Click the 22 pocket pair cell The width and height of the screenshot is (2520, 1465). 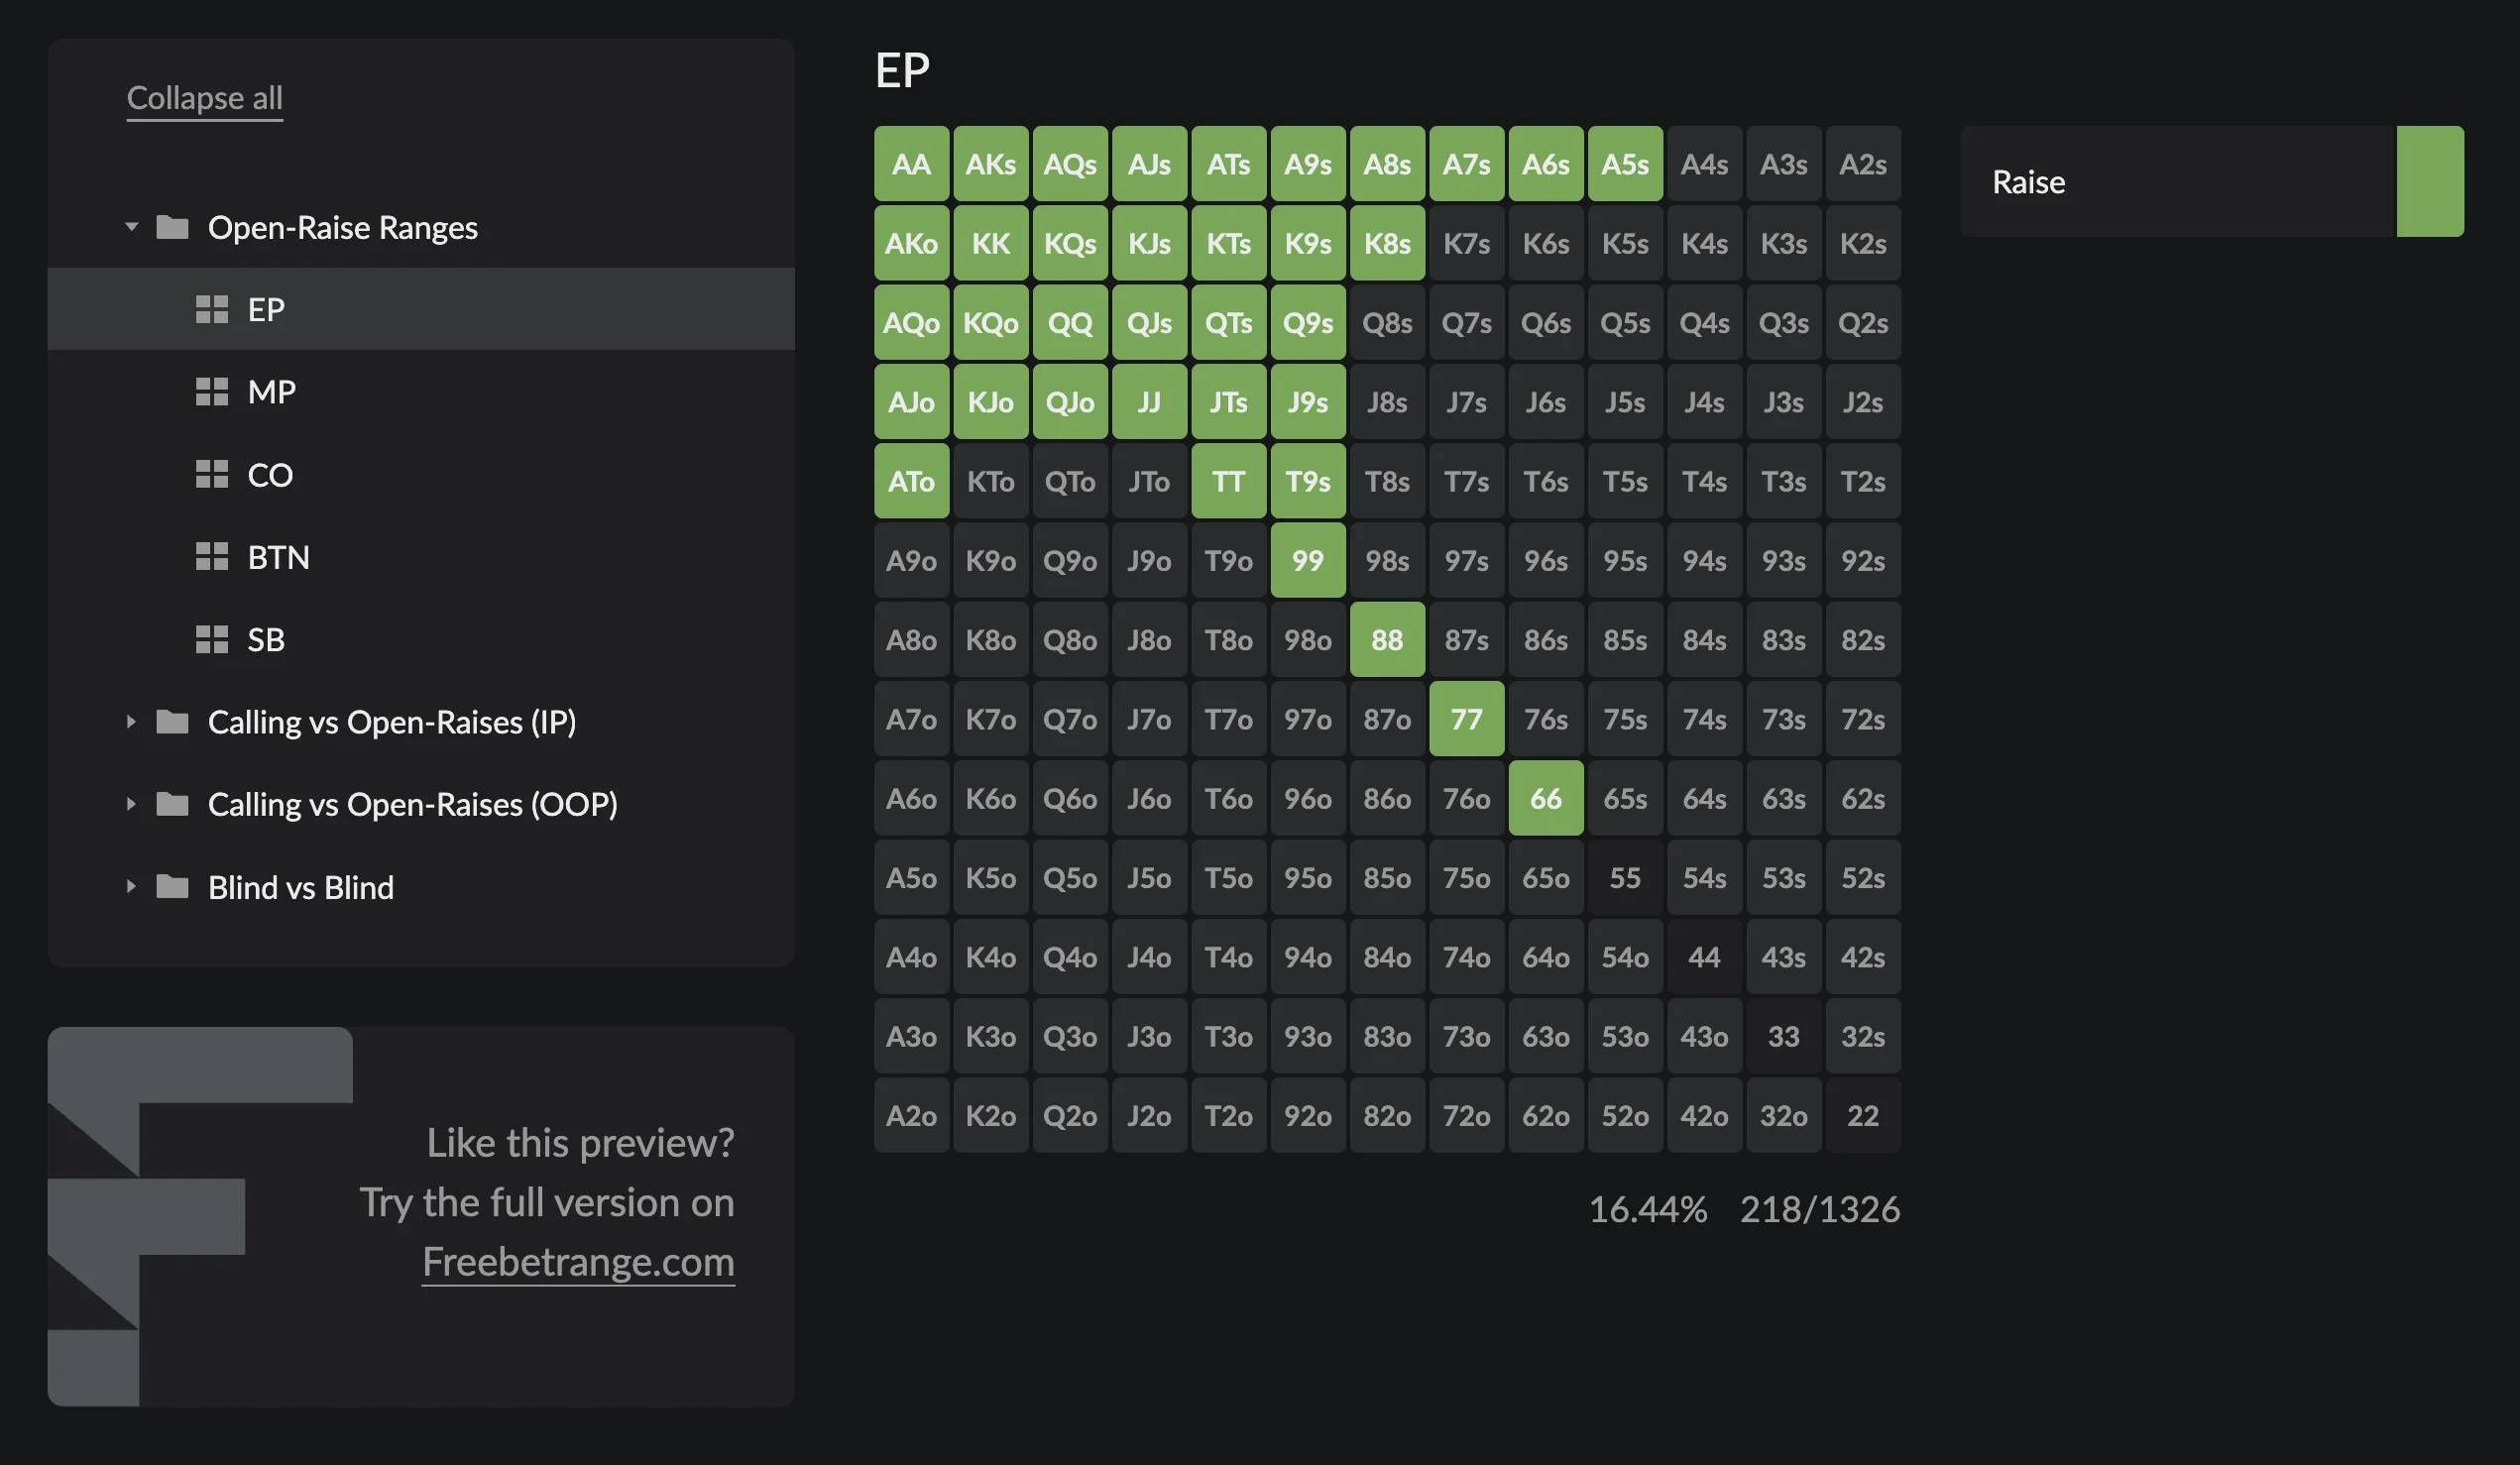pyautogui.click(x=1862, y=1116)
